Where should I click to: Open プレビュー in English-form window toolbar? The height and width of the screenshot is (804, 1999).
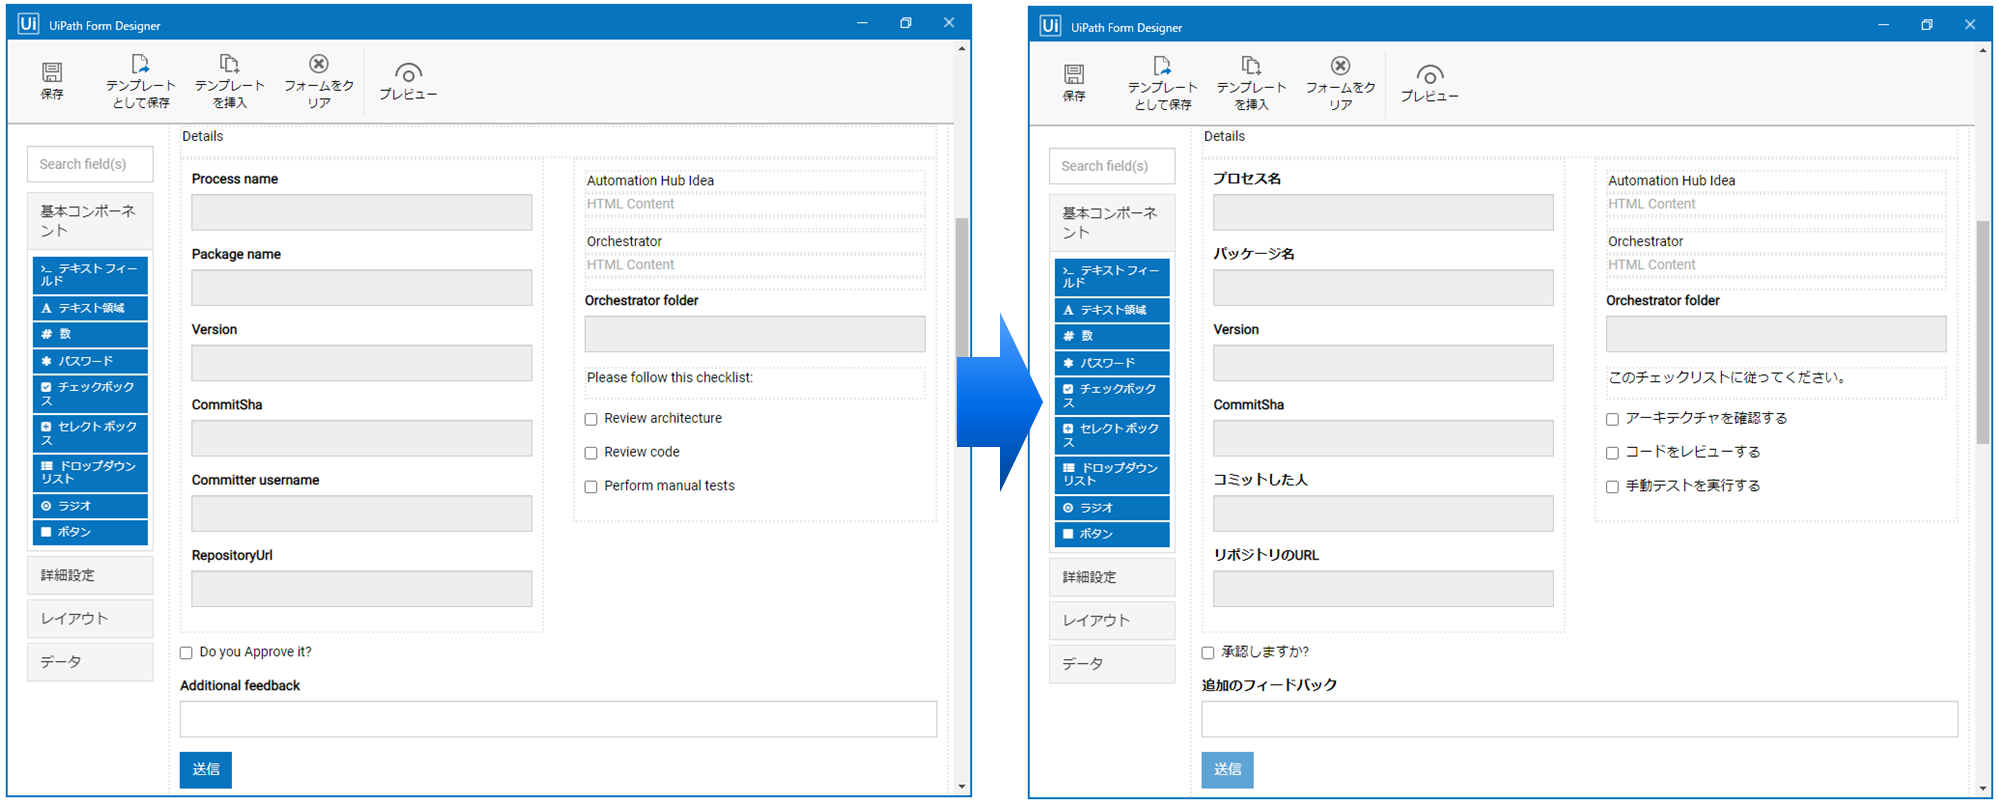point(408,81)
